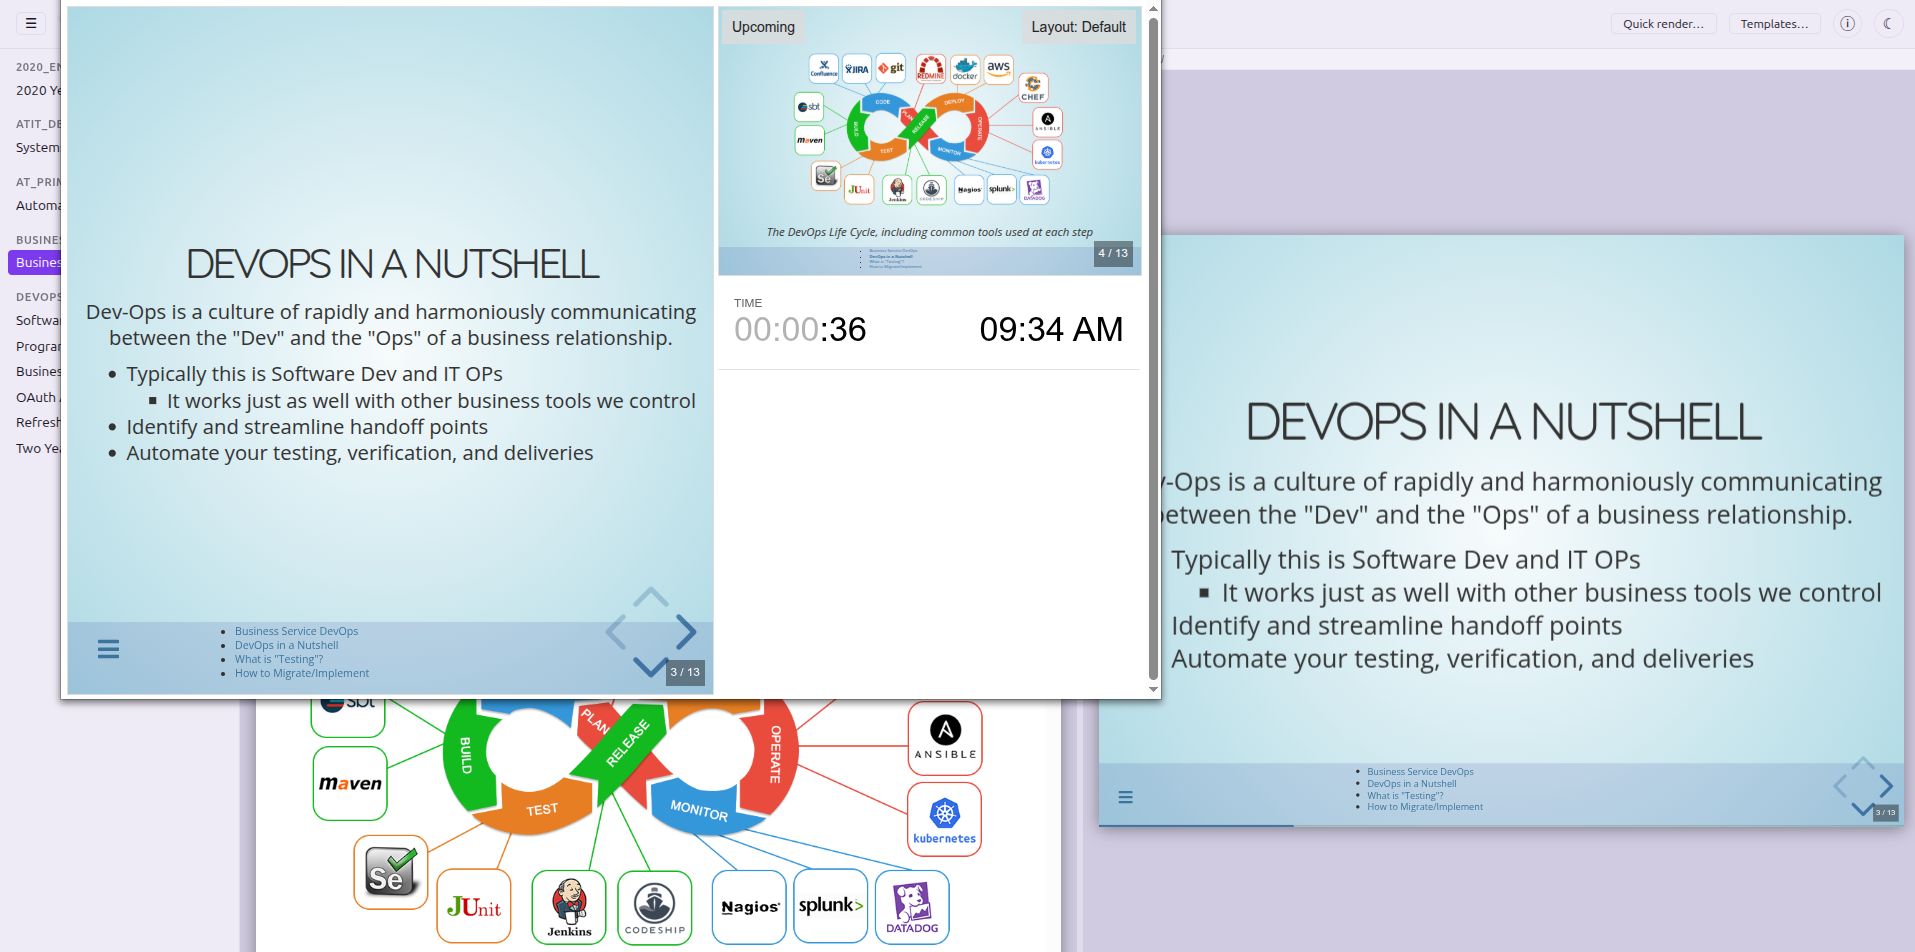Follow What is "Testing"? link in speaker view

[279, 659]
